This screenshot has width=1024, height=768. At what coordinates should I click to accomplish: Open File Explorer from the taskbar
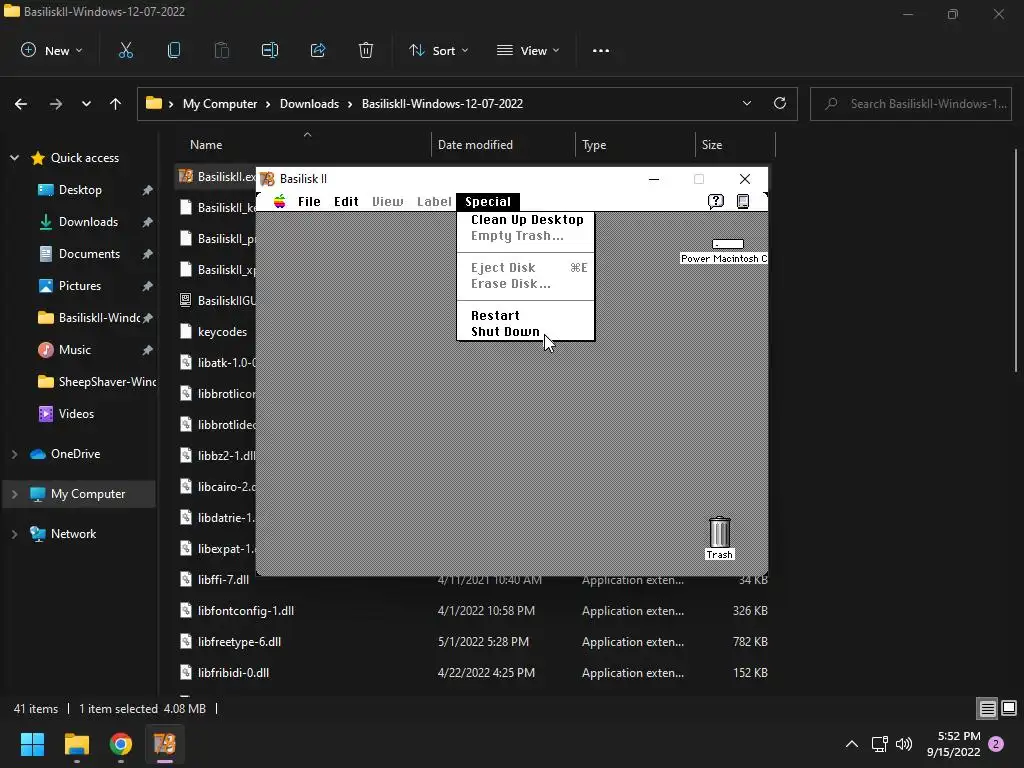[76, 744]
